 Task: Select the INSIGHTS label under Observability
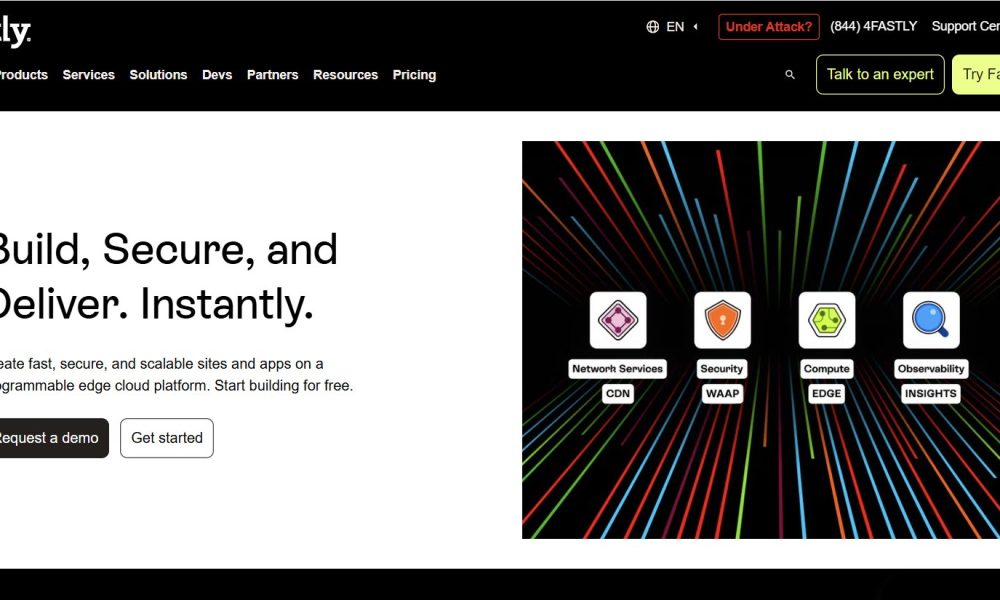(931, 393)
